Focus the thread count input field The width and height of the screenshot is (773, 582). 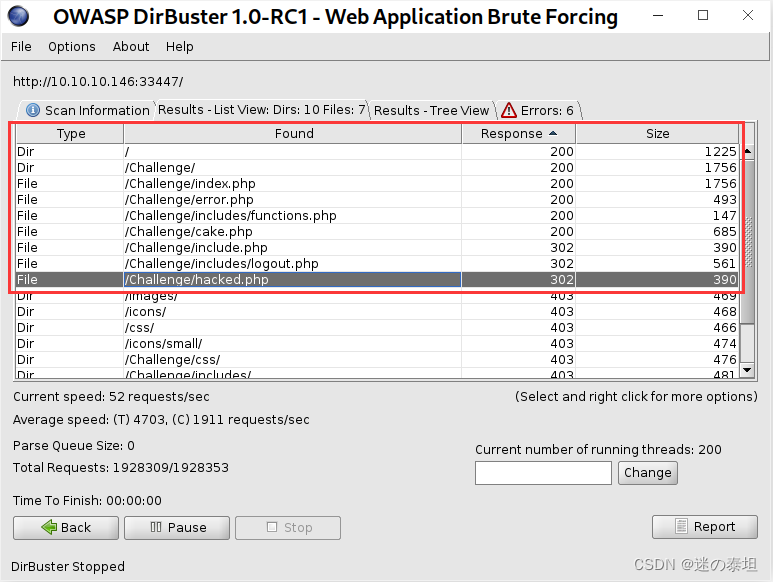[x=543, y=473]
